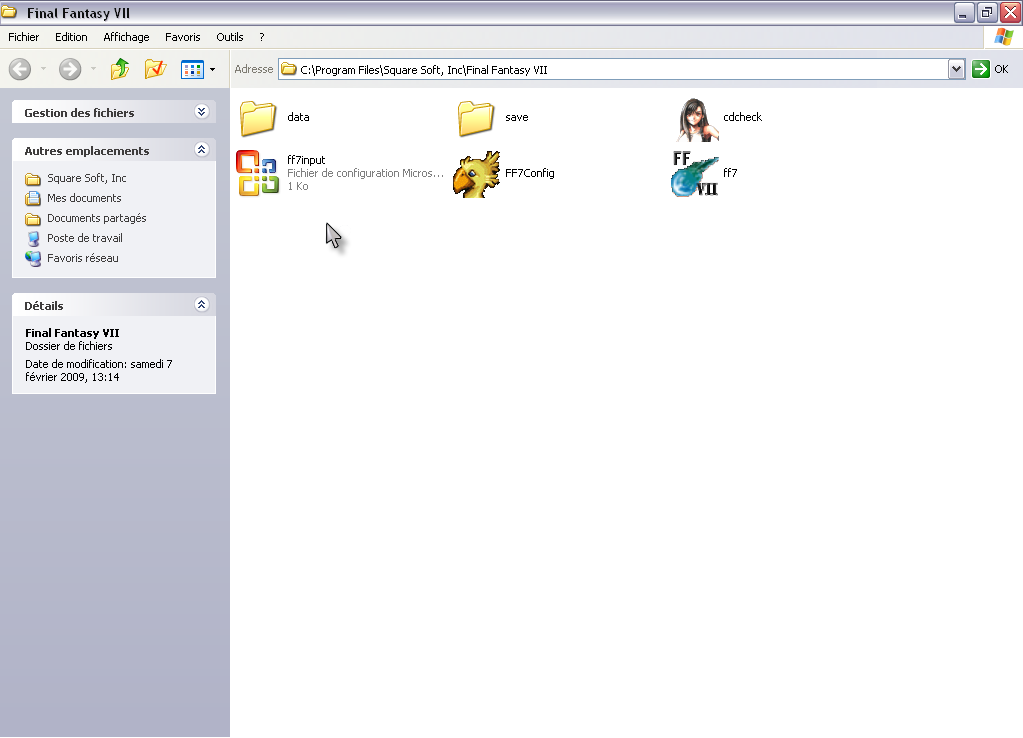Open the data folder icon
This screenshot has height=738, width=1023.
[258, 118]
